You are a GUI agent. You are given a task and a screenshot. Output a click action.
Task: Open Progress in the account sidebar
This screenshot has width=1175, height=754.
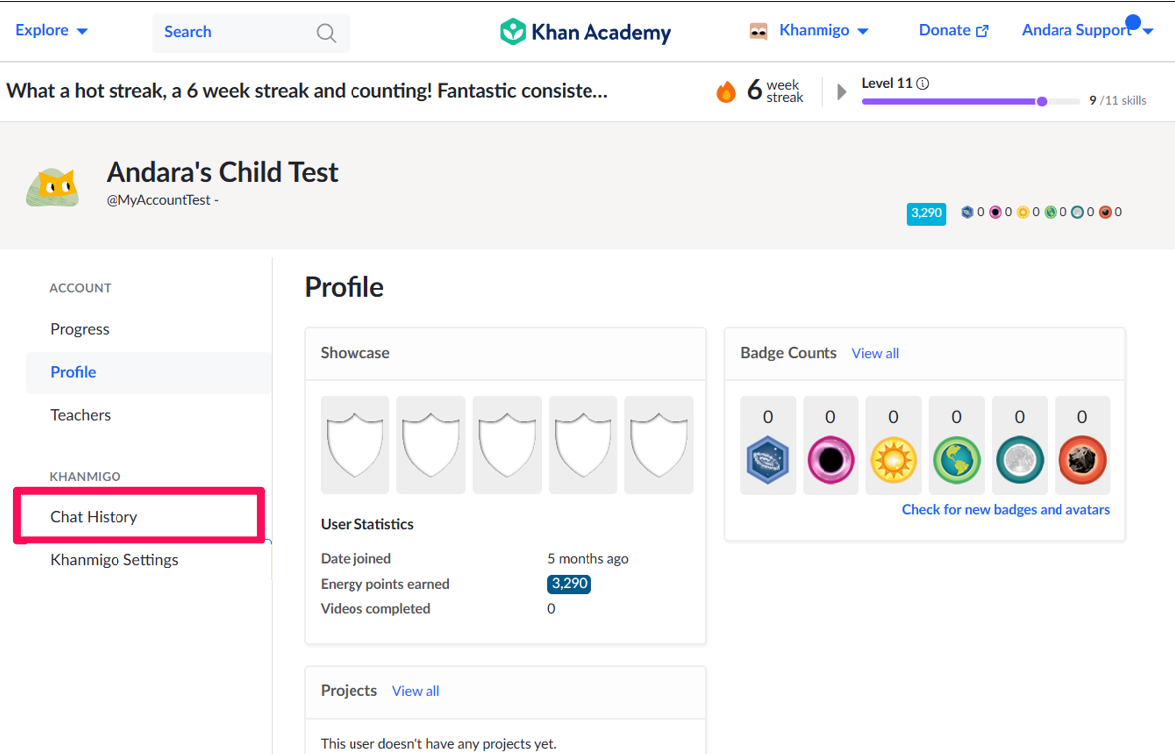click(x=79, y=329)
